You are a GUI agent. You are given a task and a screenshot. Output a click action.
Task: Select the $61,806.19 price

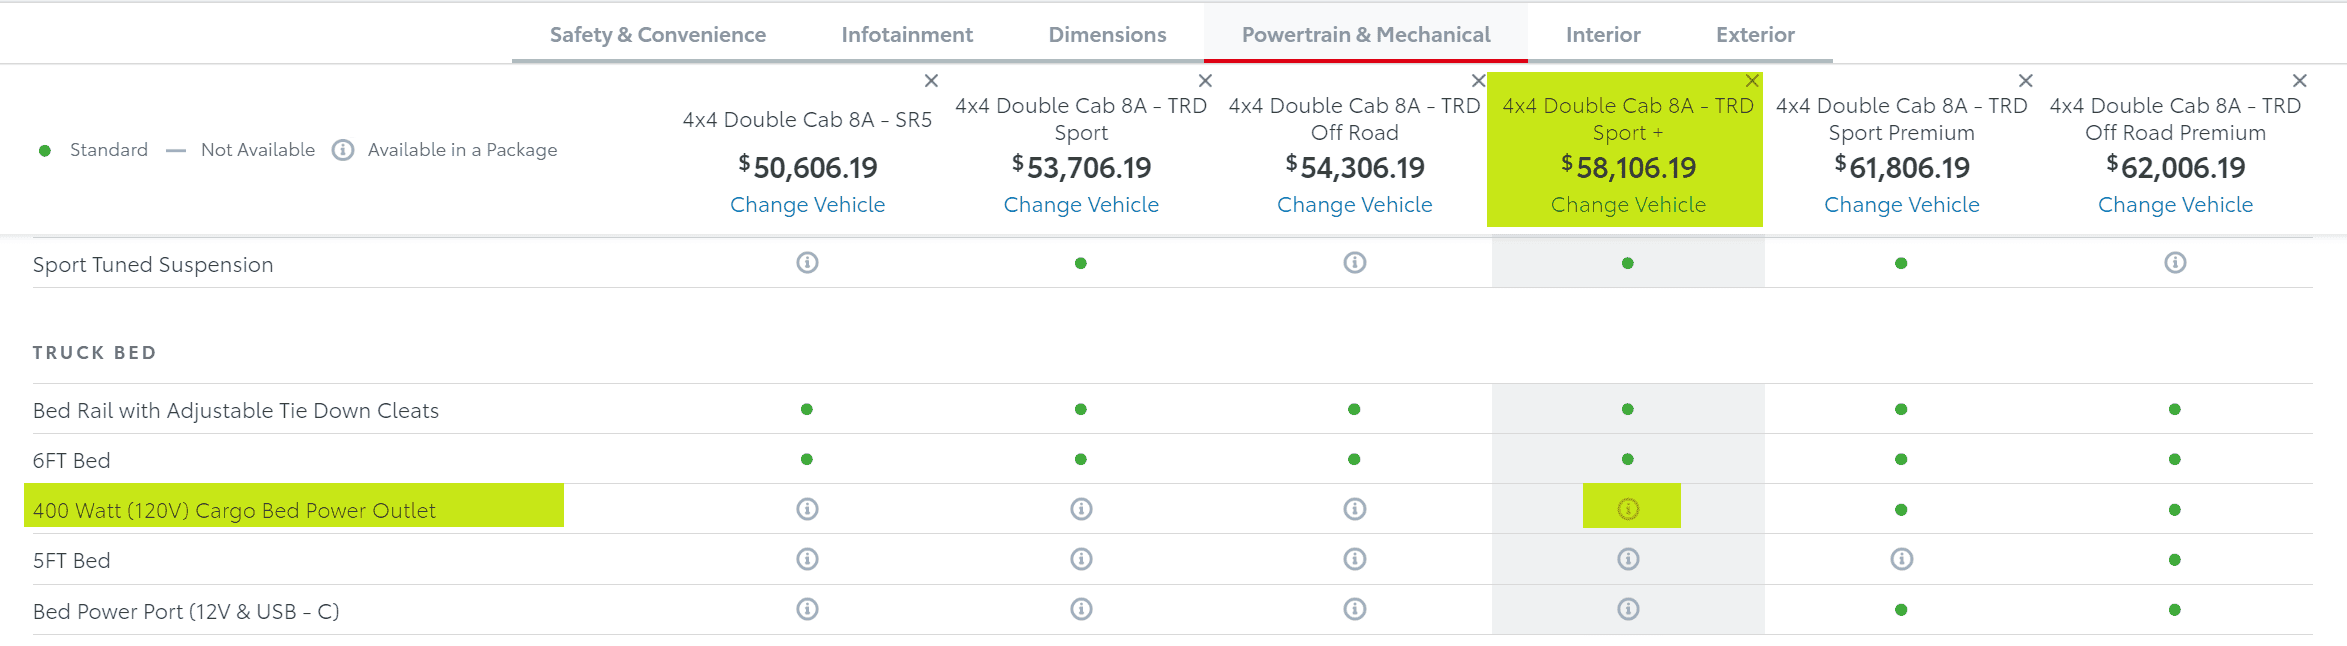point(1902,168)
